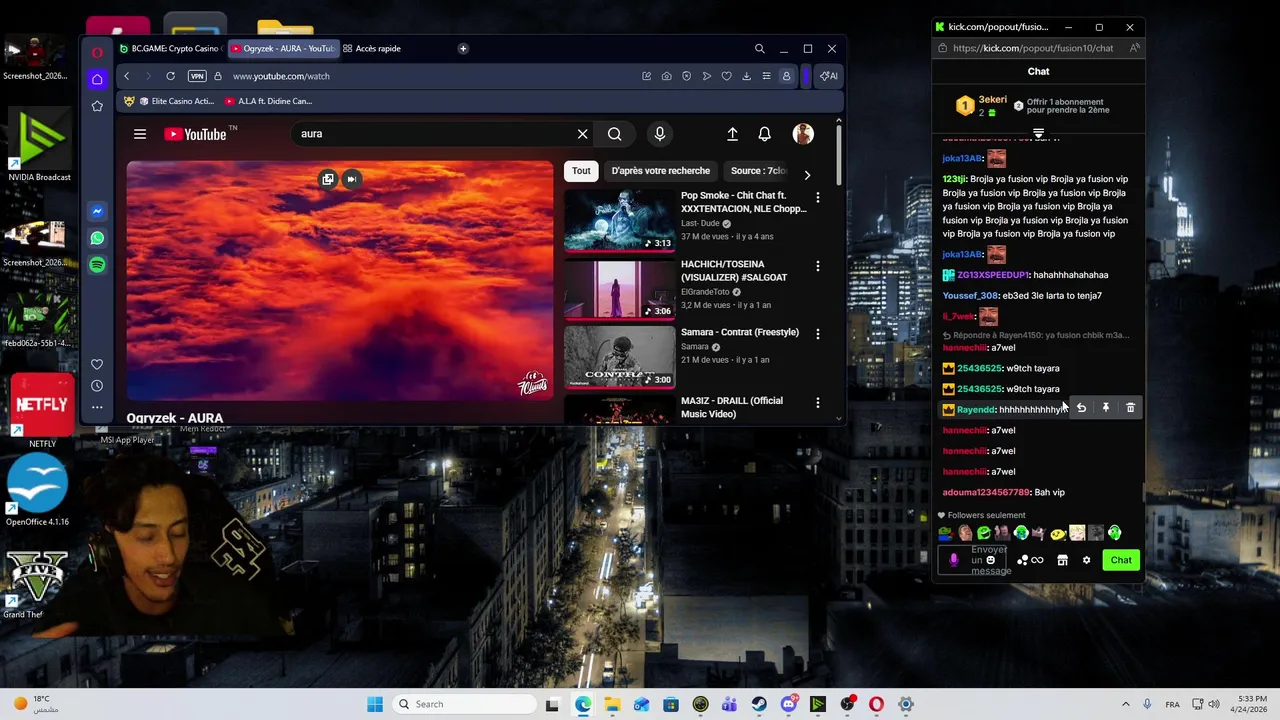
Task: Skip to next video on player overlay
Action: pyautogui.click(x=351, y=179)
